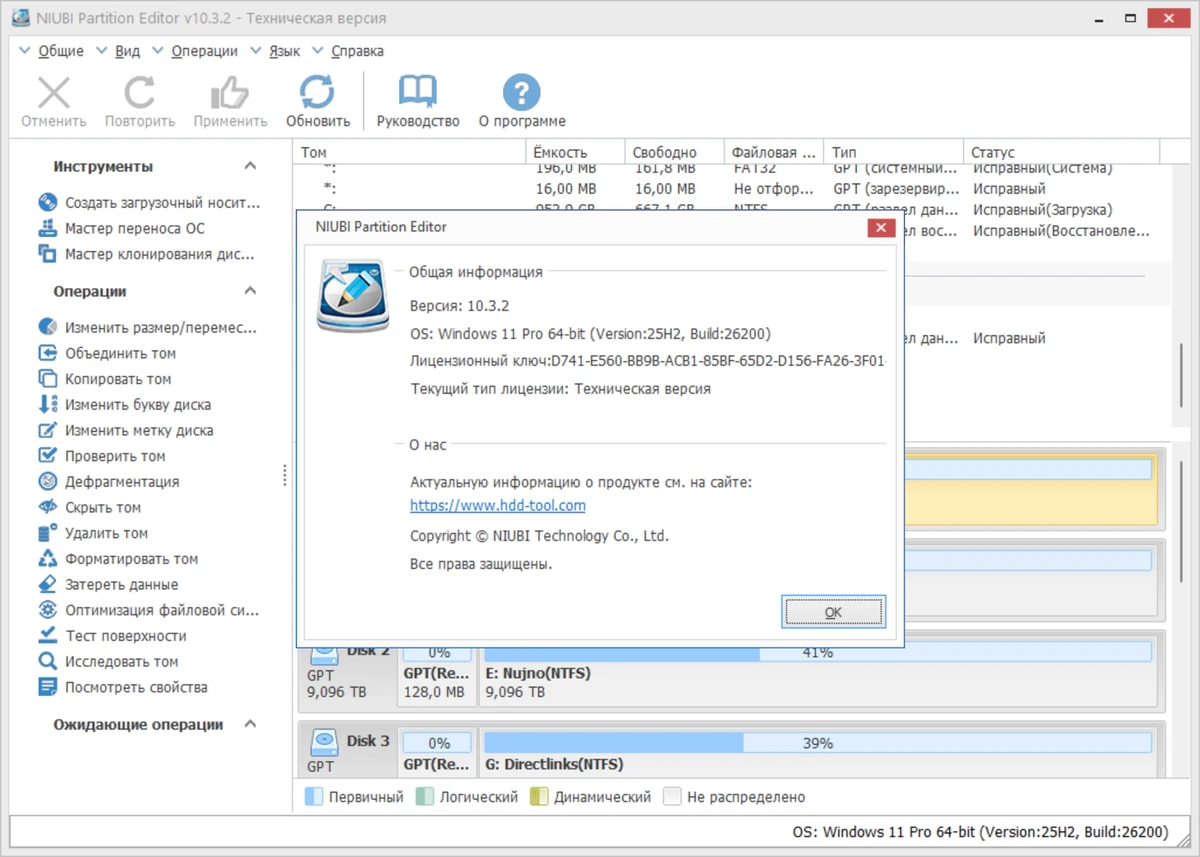The height and width of the screenshot is (857, 1200).
Task: Choose the Объединить том operation
Action: tap(107, 353)
